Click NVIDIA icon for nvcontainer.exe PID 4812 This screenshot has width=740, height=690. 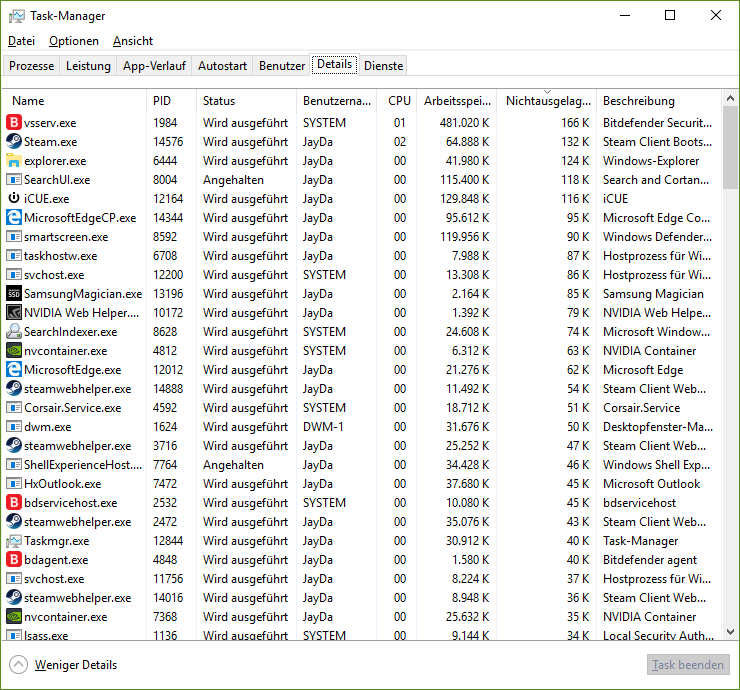(x=14, y=351)
